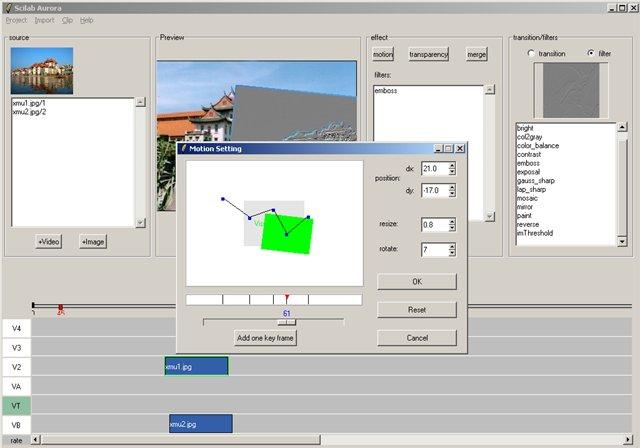Open the Project menu

coord(16,20)
